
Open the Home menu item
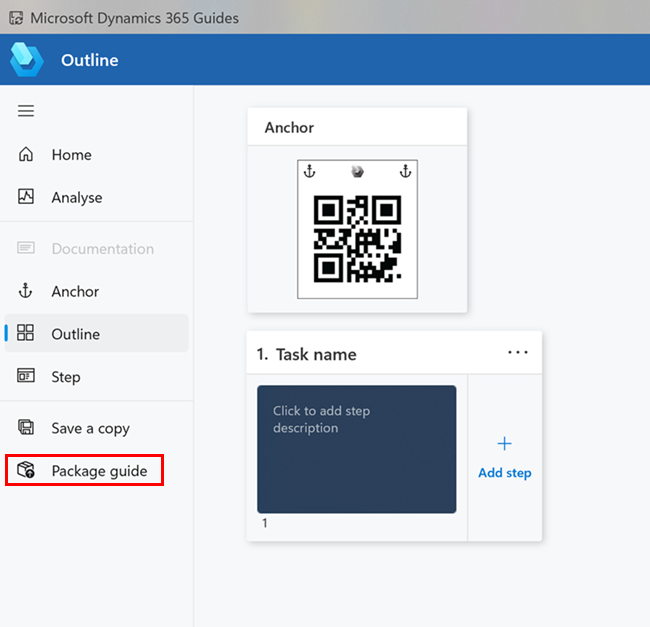tap(96, 155)
